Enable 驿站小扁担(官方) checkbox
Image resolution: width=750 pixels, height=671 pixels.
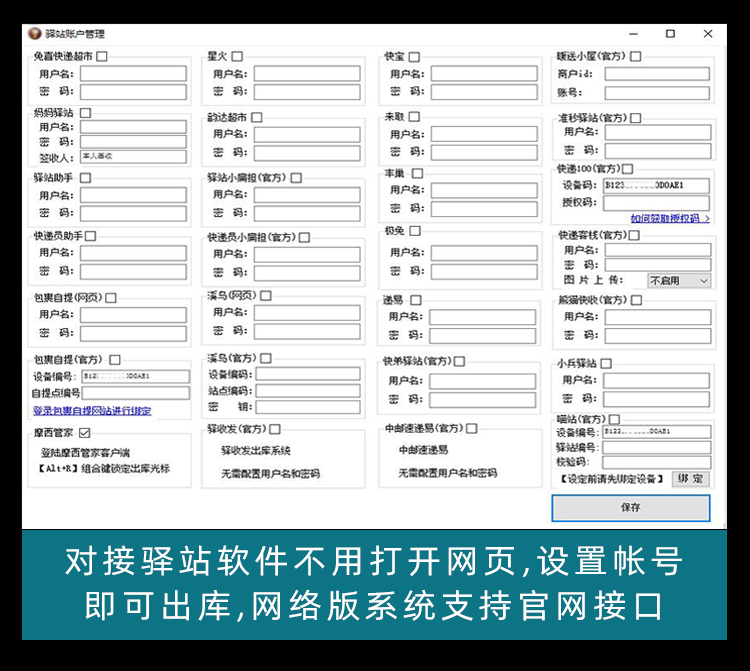coord(296,178)
